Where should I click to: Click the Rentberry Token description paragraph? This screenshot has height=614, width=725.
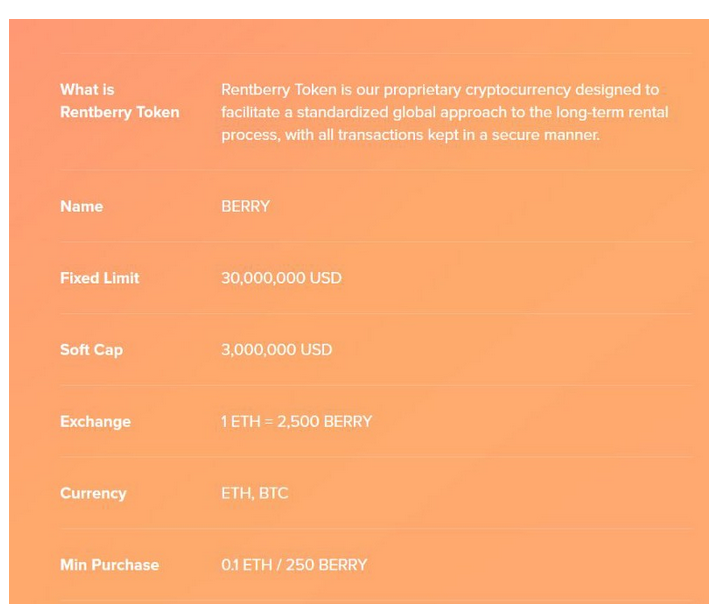(445, 112)
